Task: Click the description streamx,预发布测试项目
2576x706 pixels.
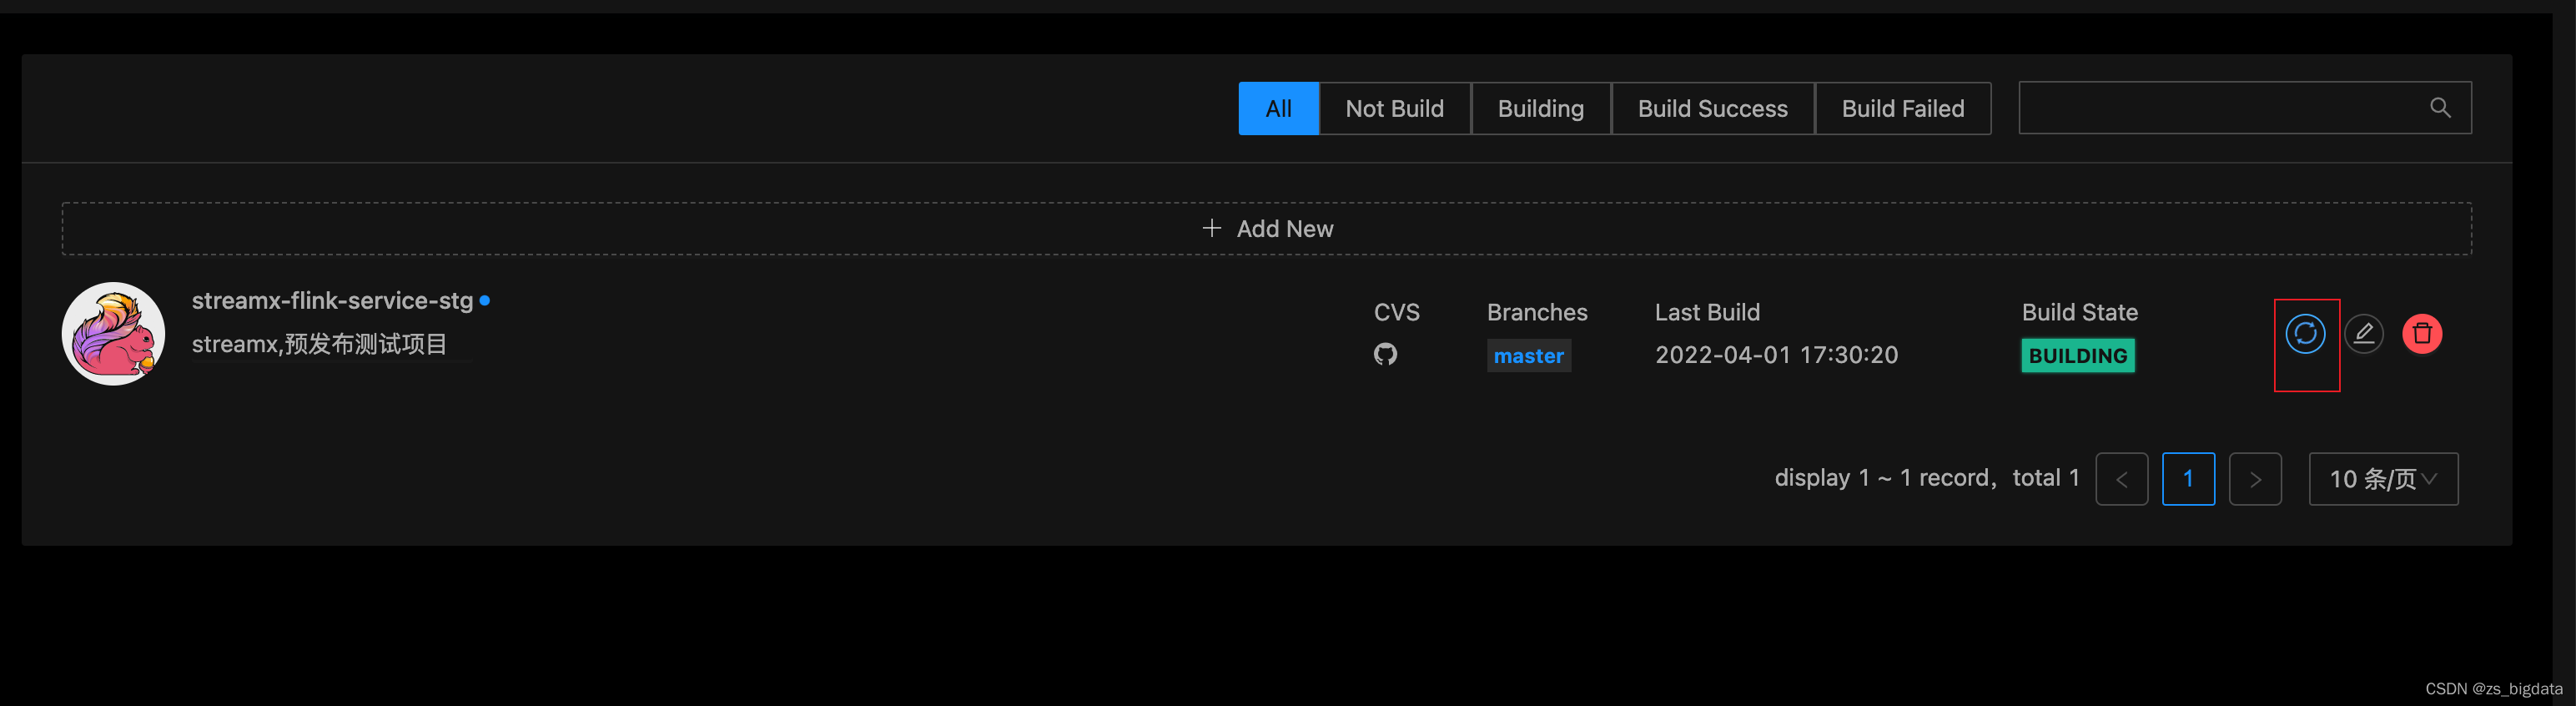Action: tap(319, 344)
